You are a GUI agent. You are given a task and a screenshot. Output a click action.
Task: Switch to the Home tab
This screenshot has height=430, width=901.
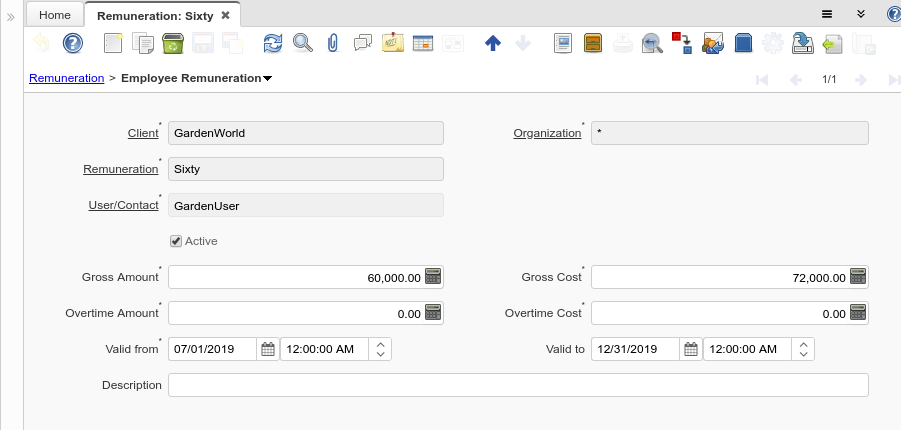pyautogui.click(x=55, y=15)
